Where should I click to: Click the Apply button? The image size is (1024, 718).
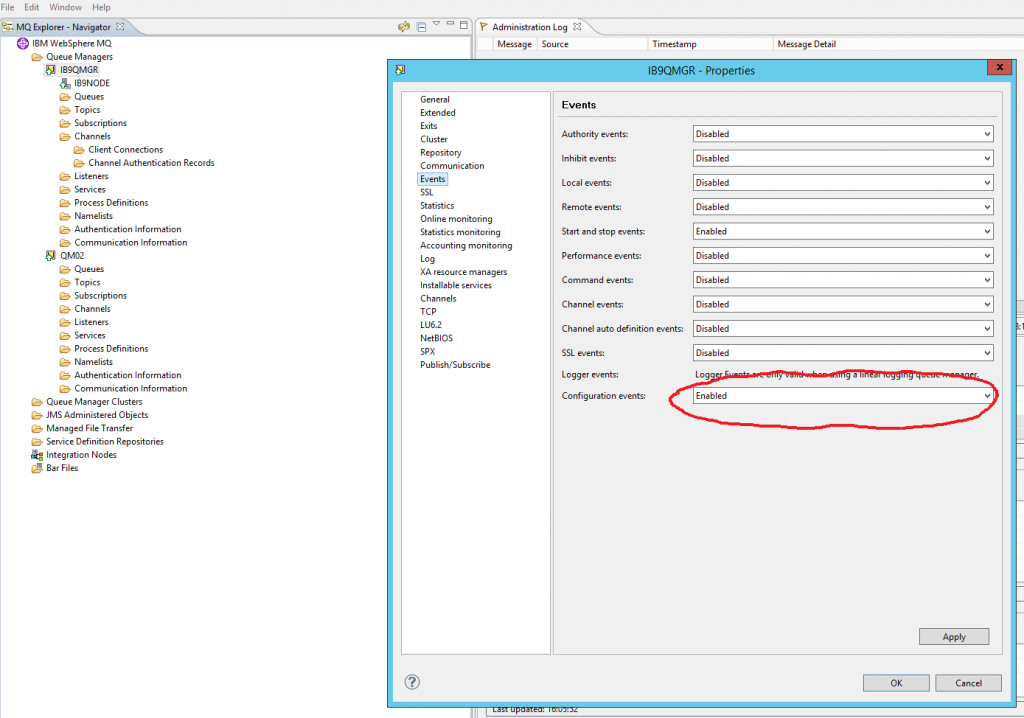click(953, 636)
